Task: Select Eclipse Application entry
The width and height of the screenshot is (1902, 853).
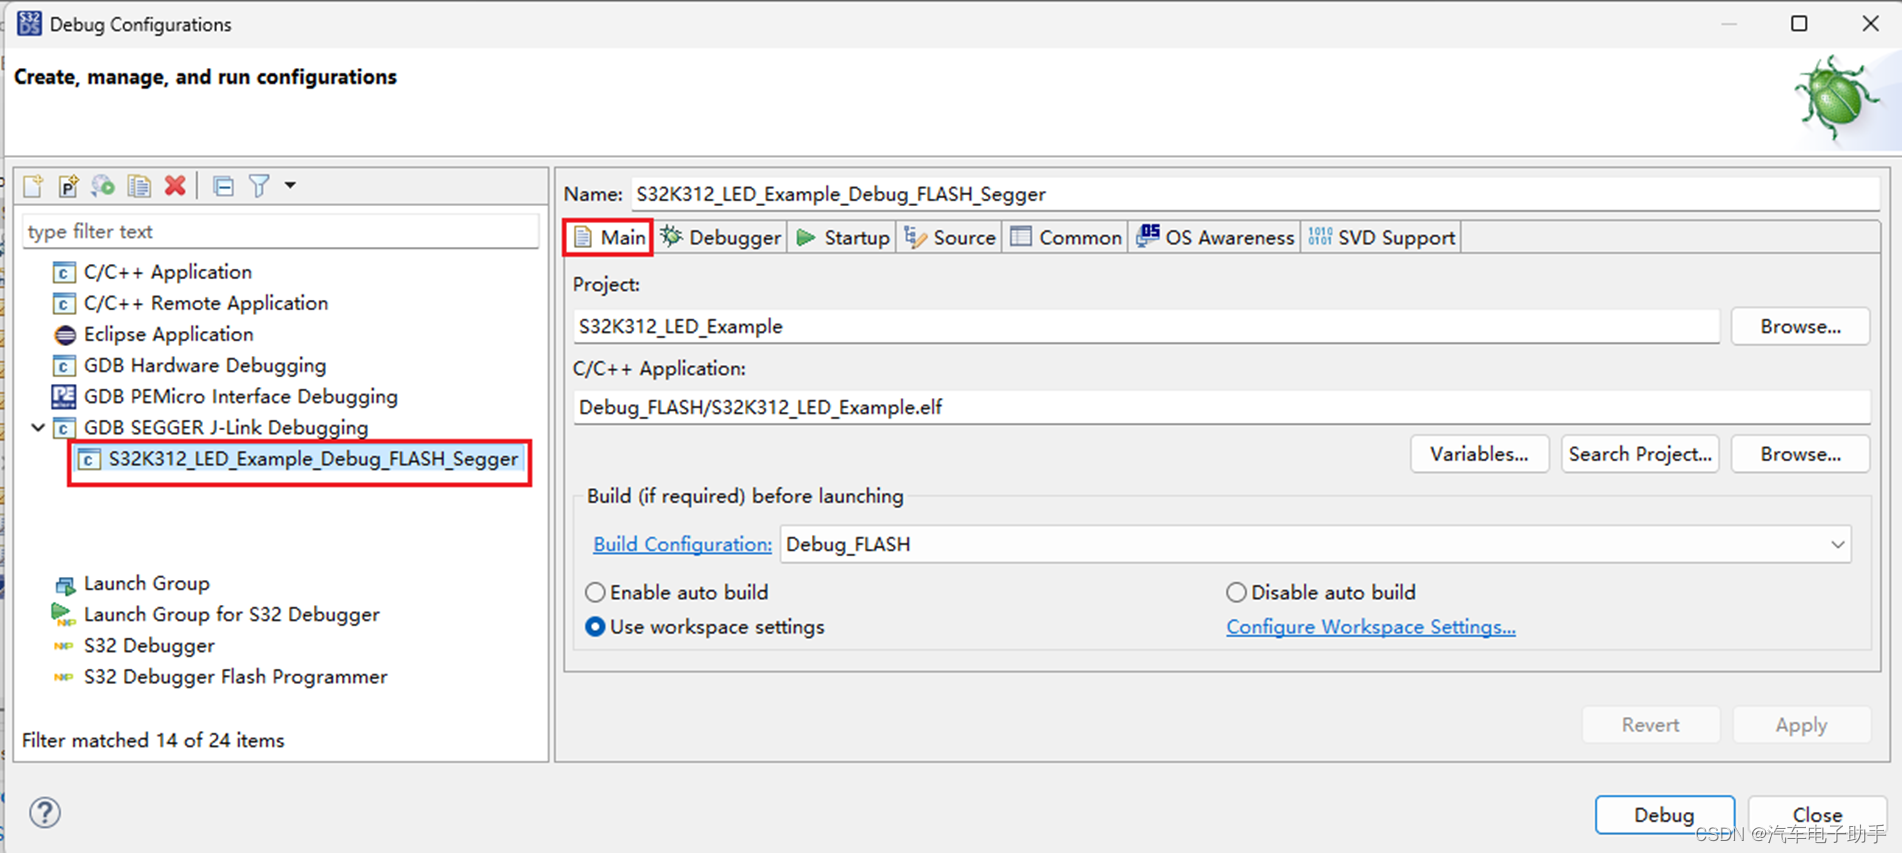Action: click(168, 334)
